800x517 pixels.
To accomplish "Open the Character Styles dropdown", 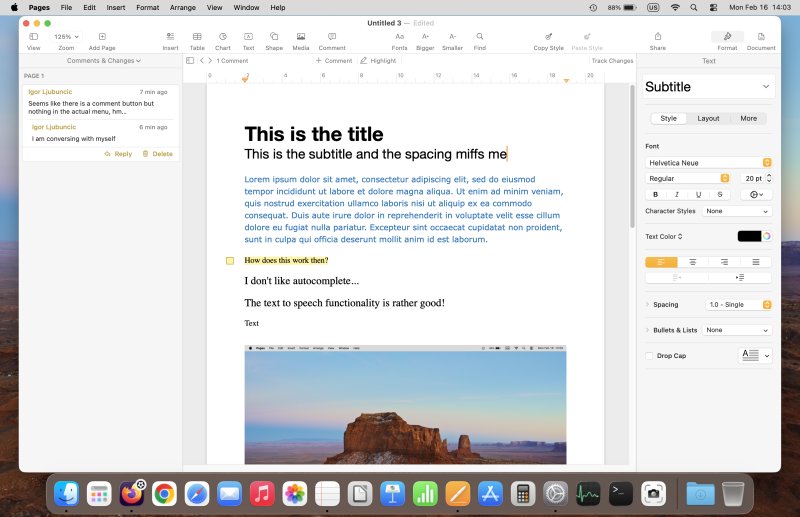I will click(x=736, y=211).
